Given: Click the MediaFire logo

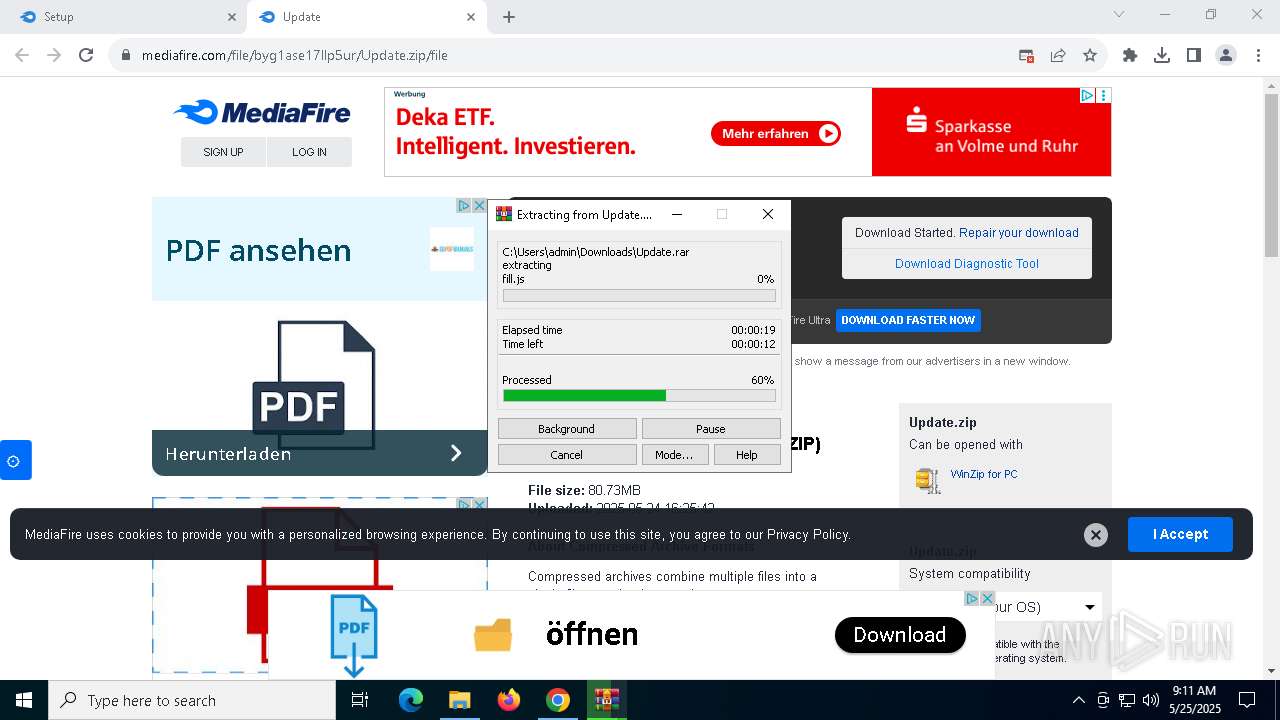Looking at the screenshot, I should 262,112.
